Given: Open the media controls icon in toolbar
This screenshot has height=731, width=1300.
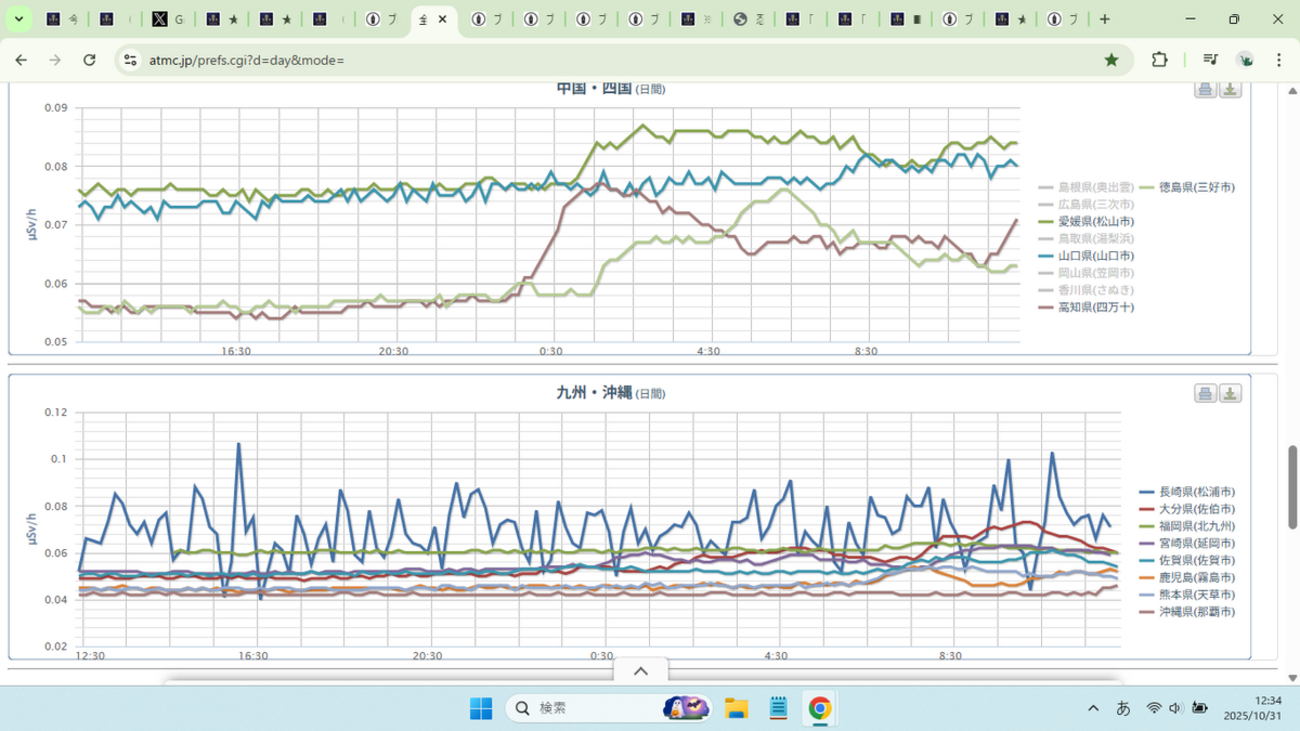Looking at the screenshot, I should pyautogui.click(x=1210, y=60).
